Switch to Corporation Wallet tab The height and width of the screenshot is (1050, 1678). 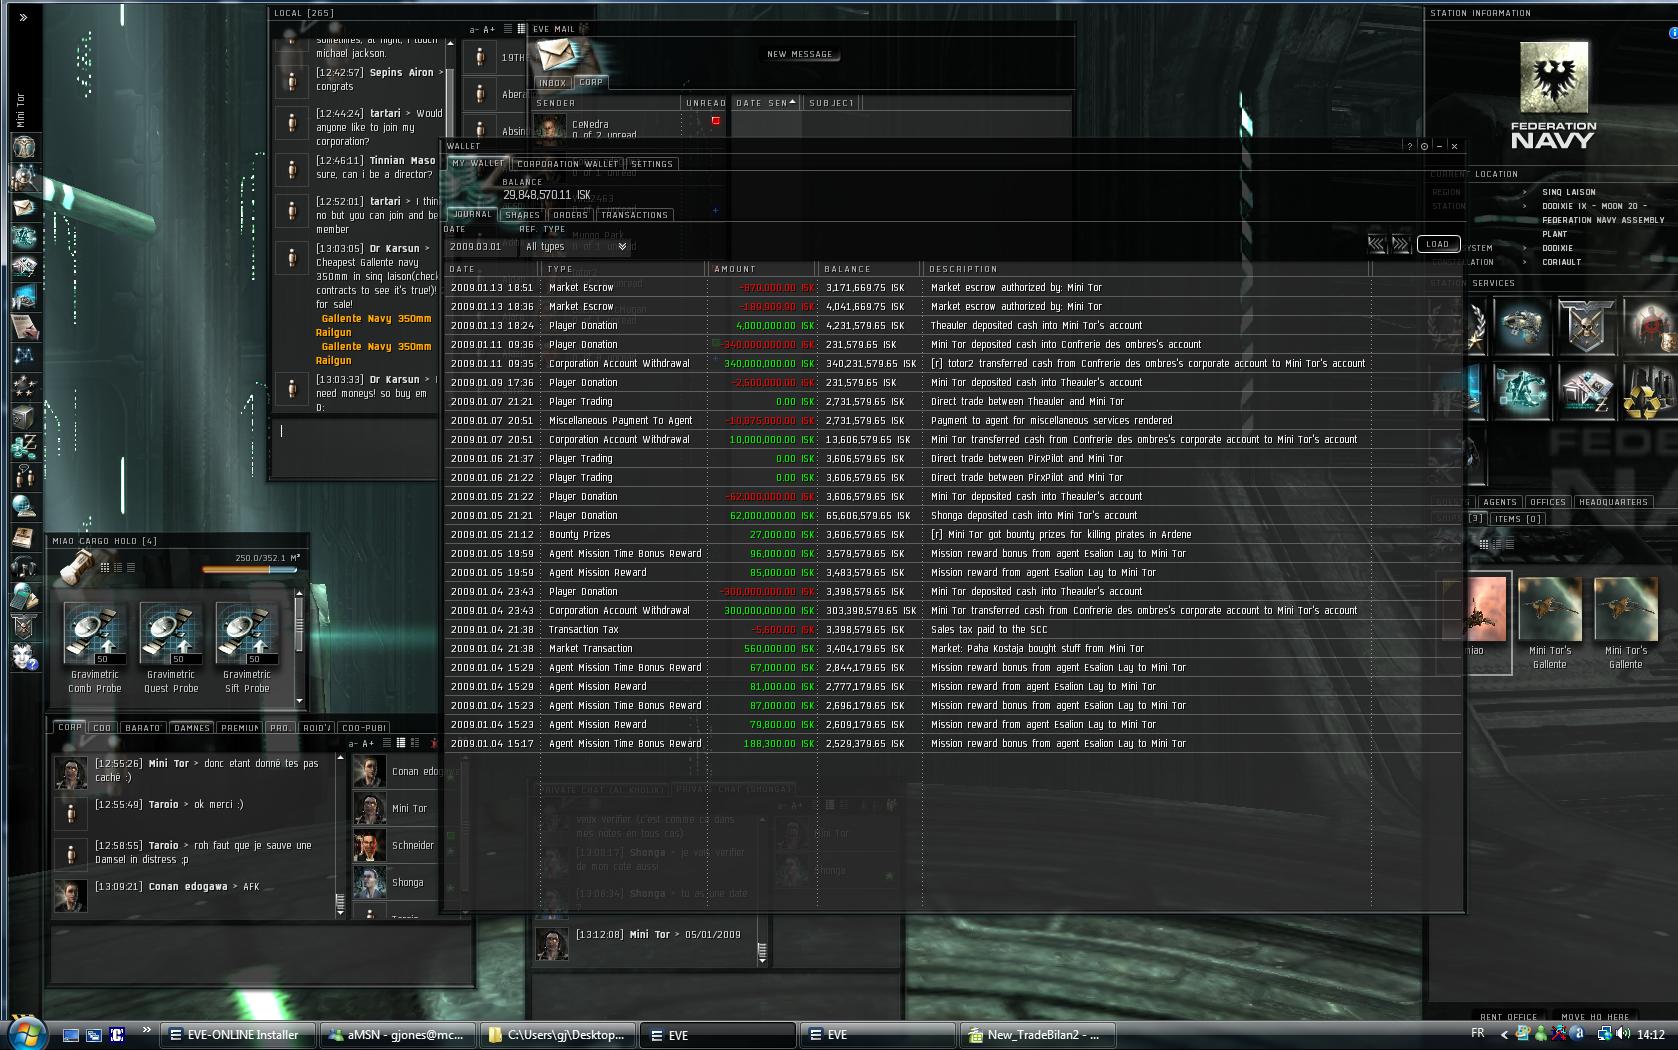point(568,164)
